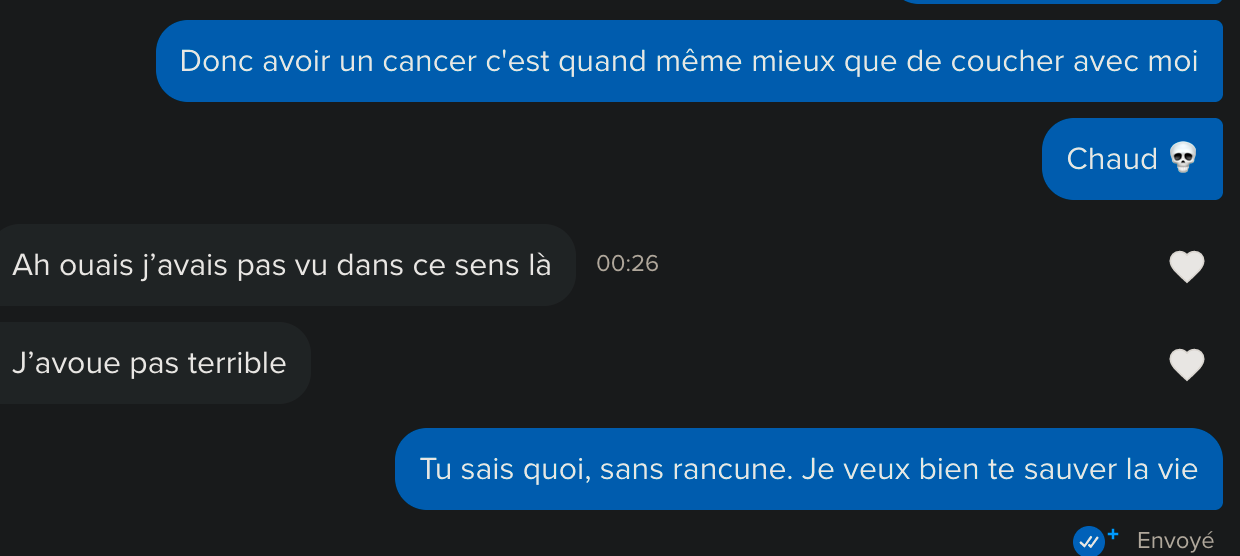Select the "Tu sais quoi, sans rancune" bubble

click(809, 469)
